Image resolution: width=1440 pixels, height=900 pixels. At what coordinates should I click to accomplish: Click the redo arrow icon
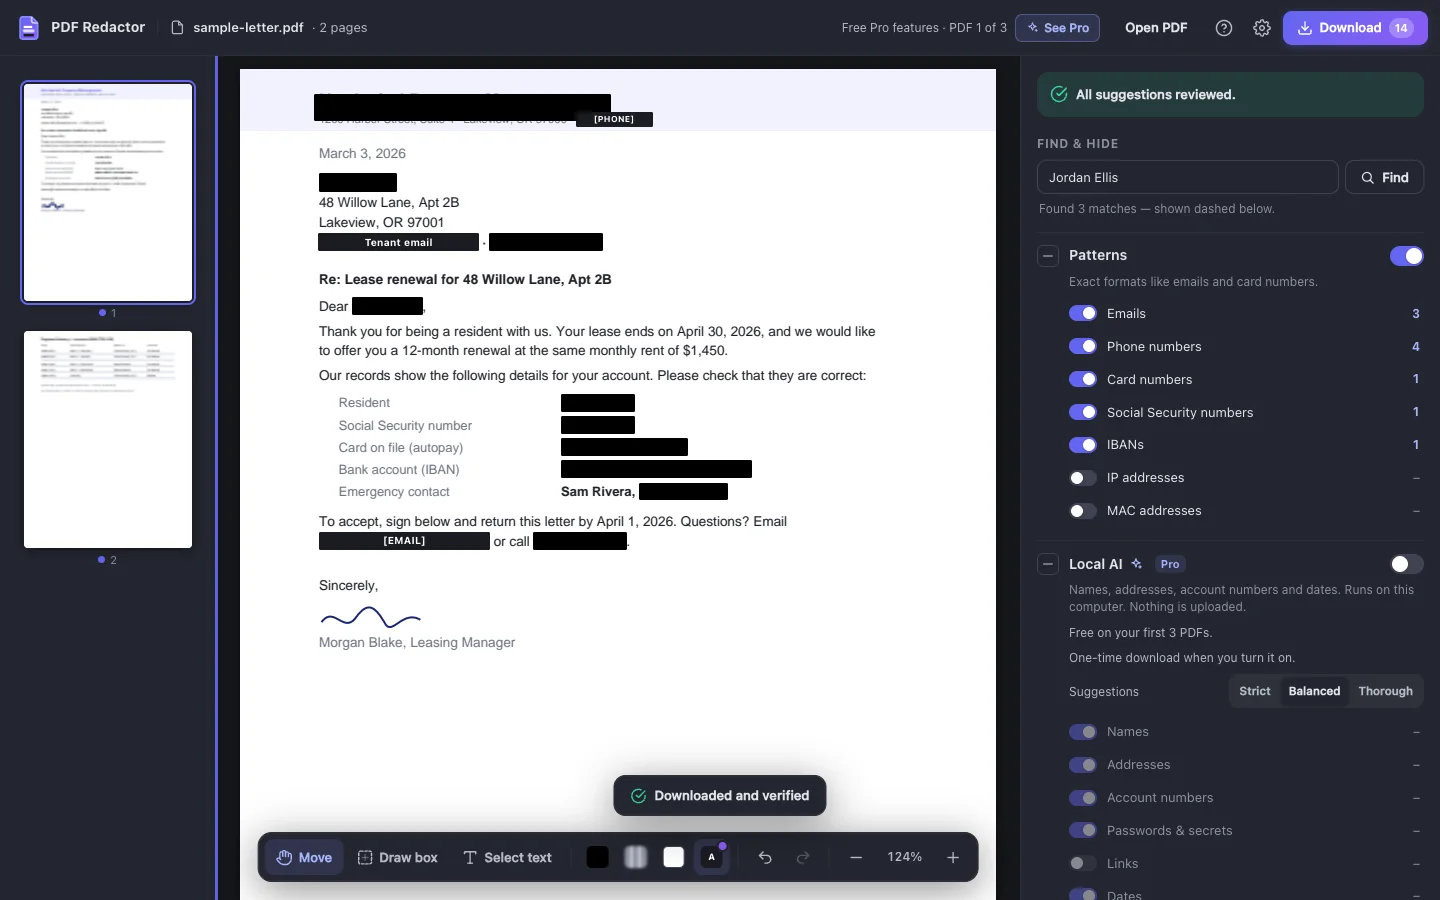click(x=803, y=857)
